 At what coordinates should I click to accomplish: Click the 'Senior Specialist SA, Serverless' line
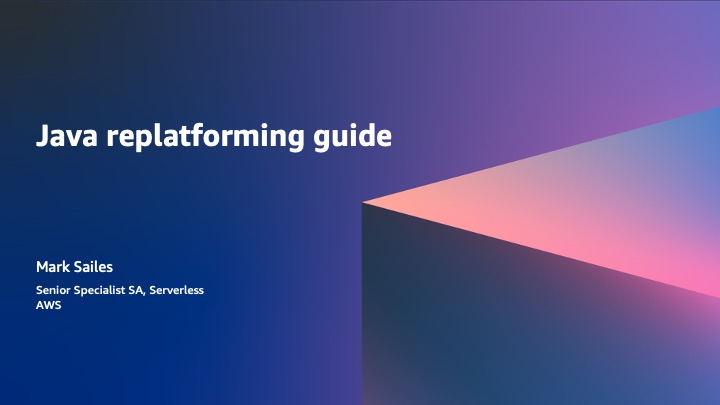(x=120, y=290)
